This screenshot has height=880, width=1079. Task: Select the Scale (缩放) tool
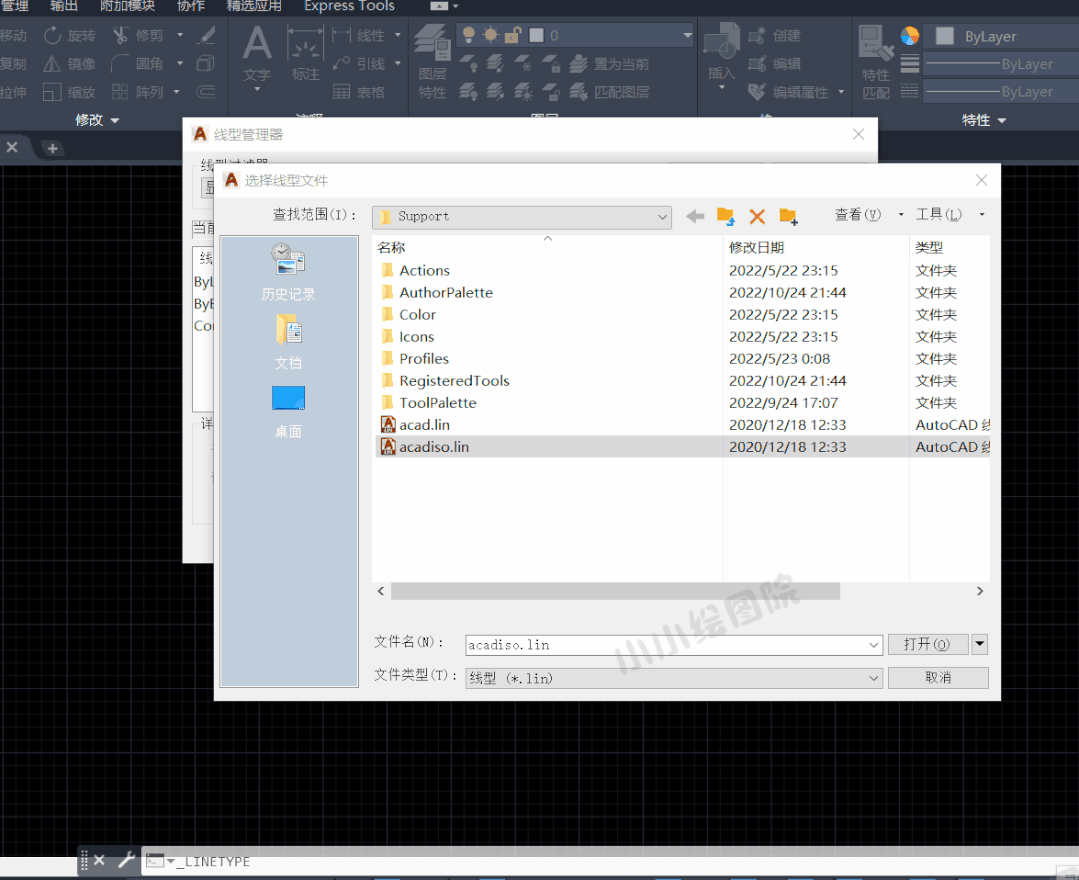[69, 92]
